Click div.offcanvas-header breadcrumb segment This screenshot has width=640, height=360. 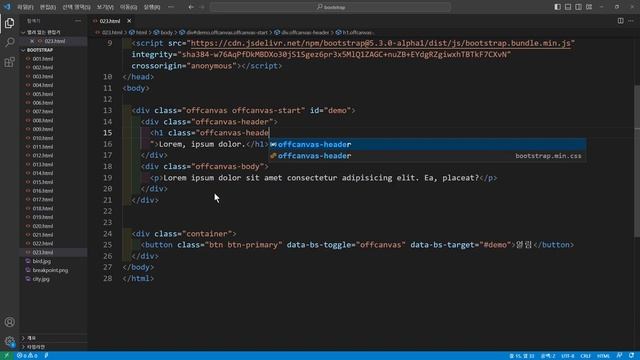[302, 33]
